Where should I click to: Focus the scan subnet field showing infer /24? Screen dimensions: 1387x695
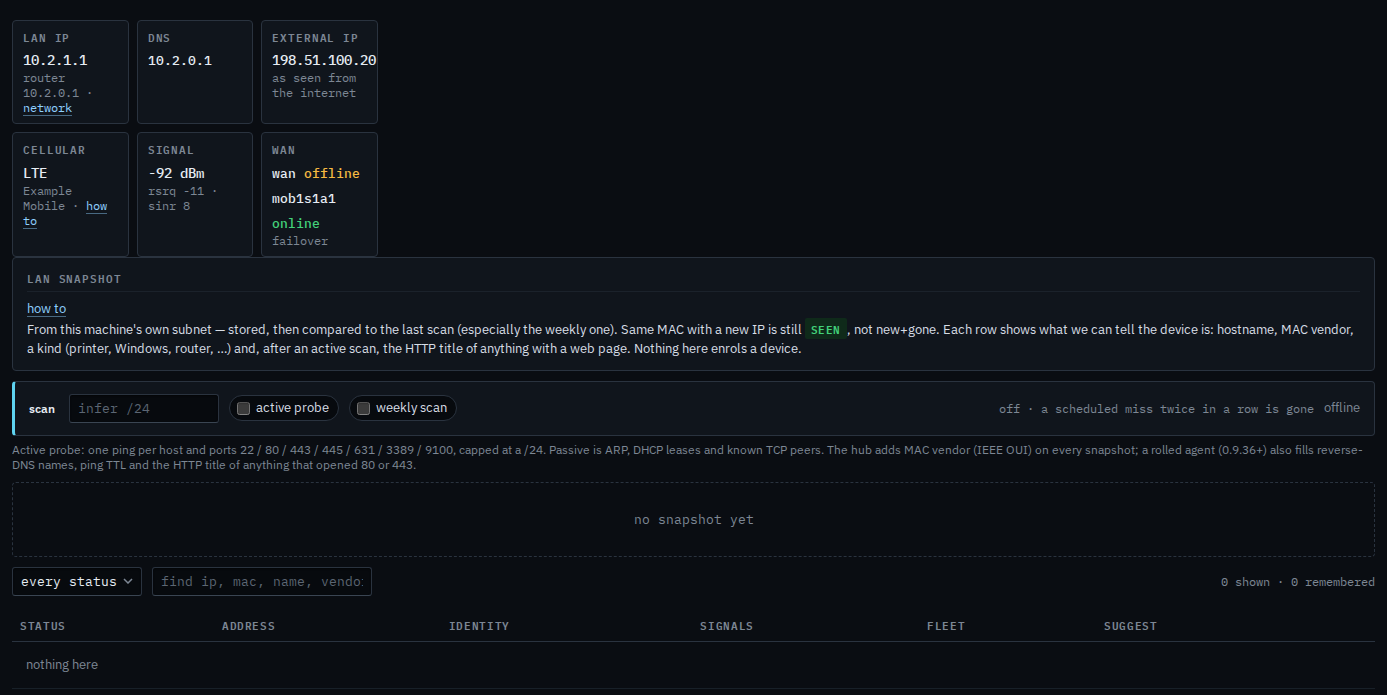tap(144, 408)
